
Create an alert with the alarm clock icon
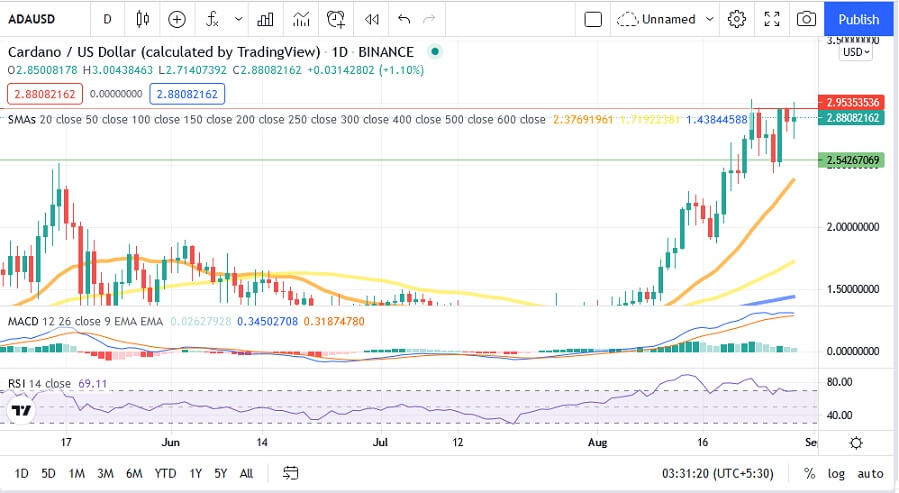click(x=335, y=19)
